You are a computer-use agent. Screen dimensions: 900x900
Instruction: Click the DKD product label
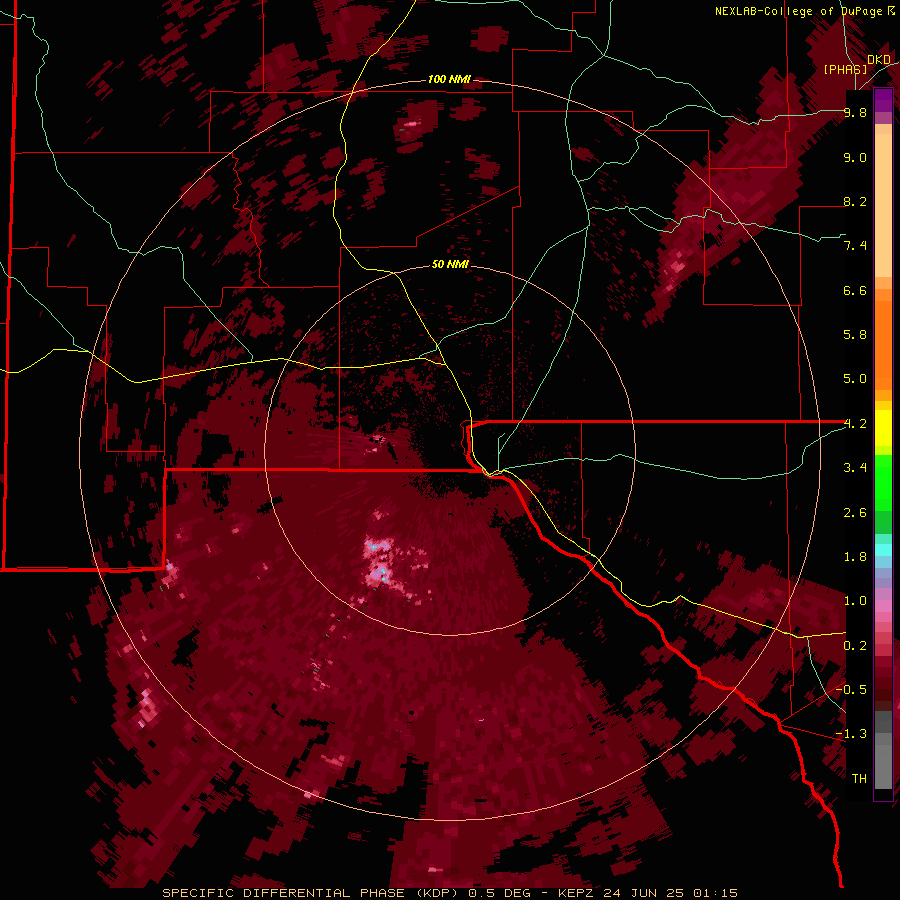click(879, 60)
